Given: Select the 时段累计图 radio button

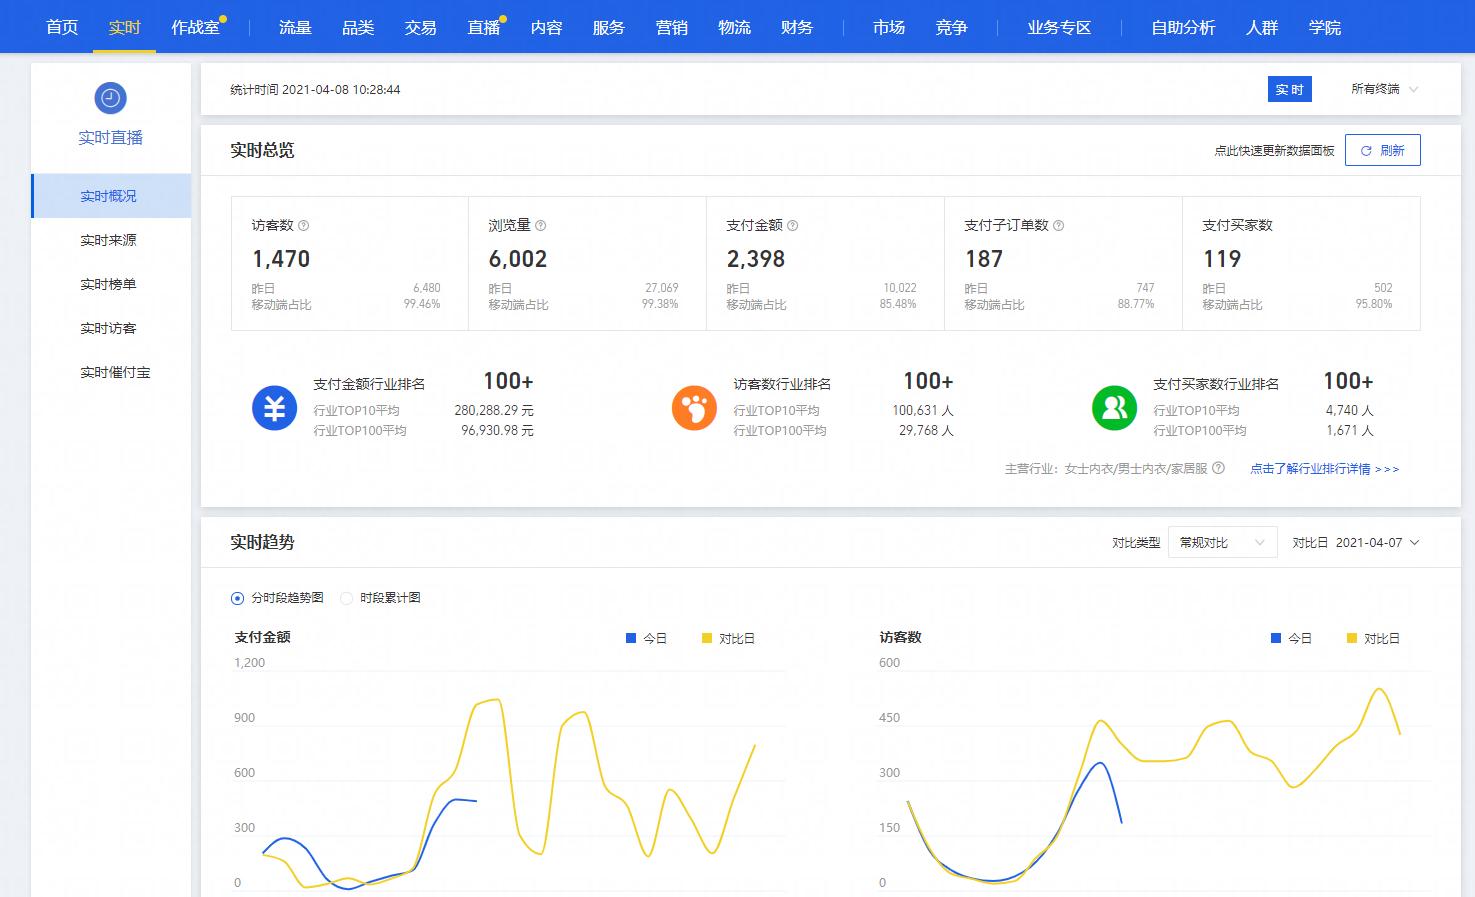Looking at the screenshot, I should pyautogui.click(x=347, y=598).
